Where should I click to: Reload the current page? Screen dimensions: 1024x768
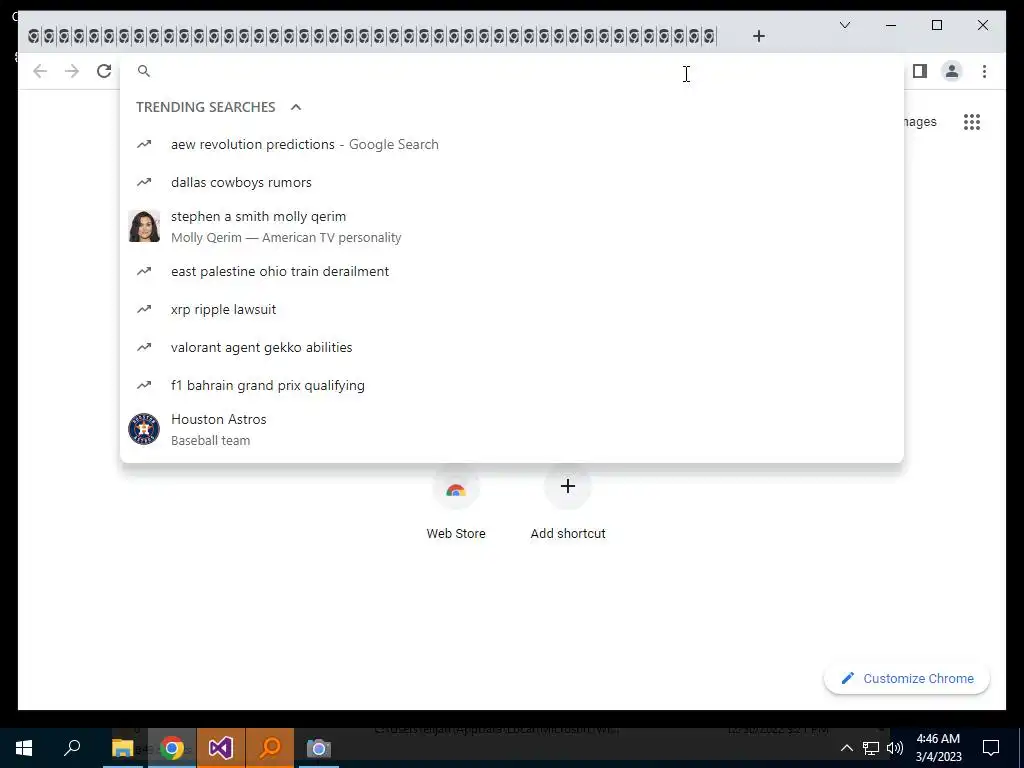[104, 71]
